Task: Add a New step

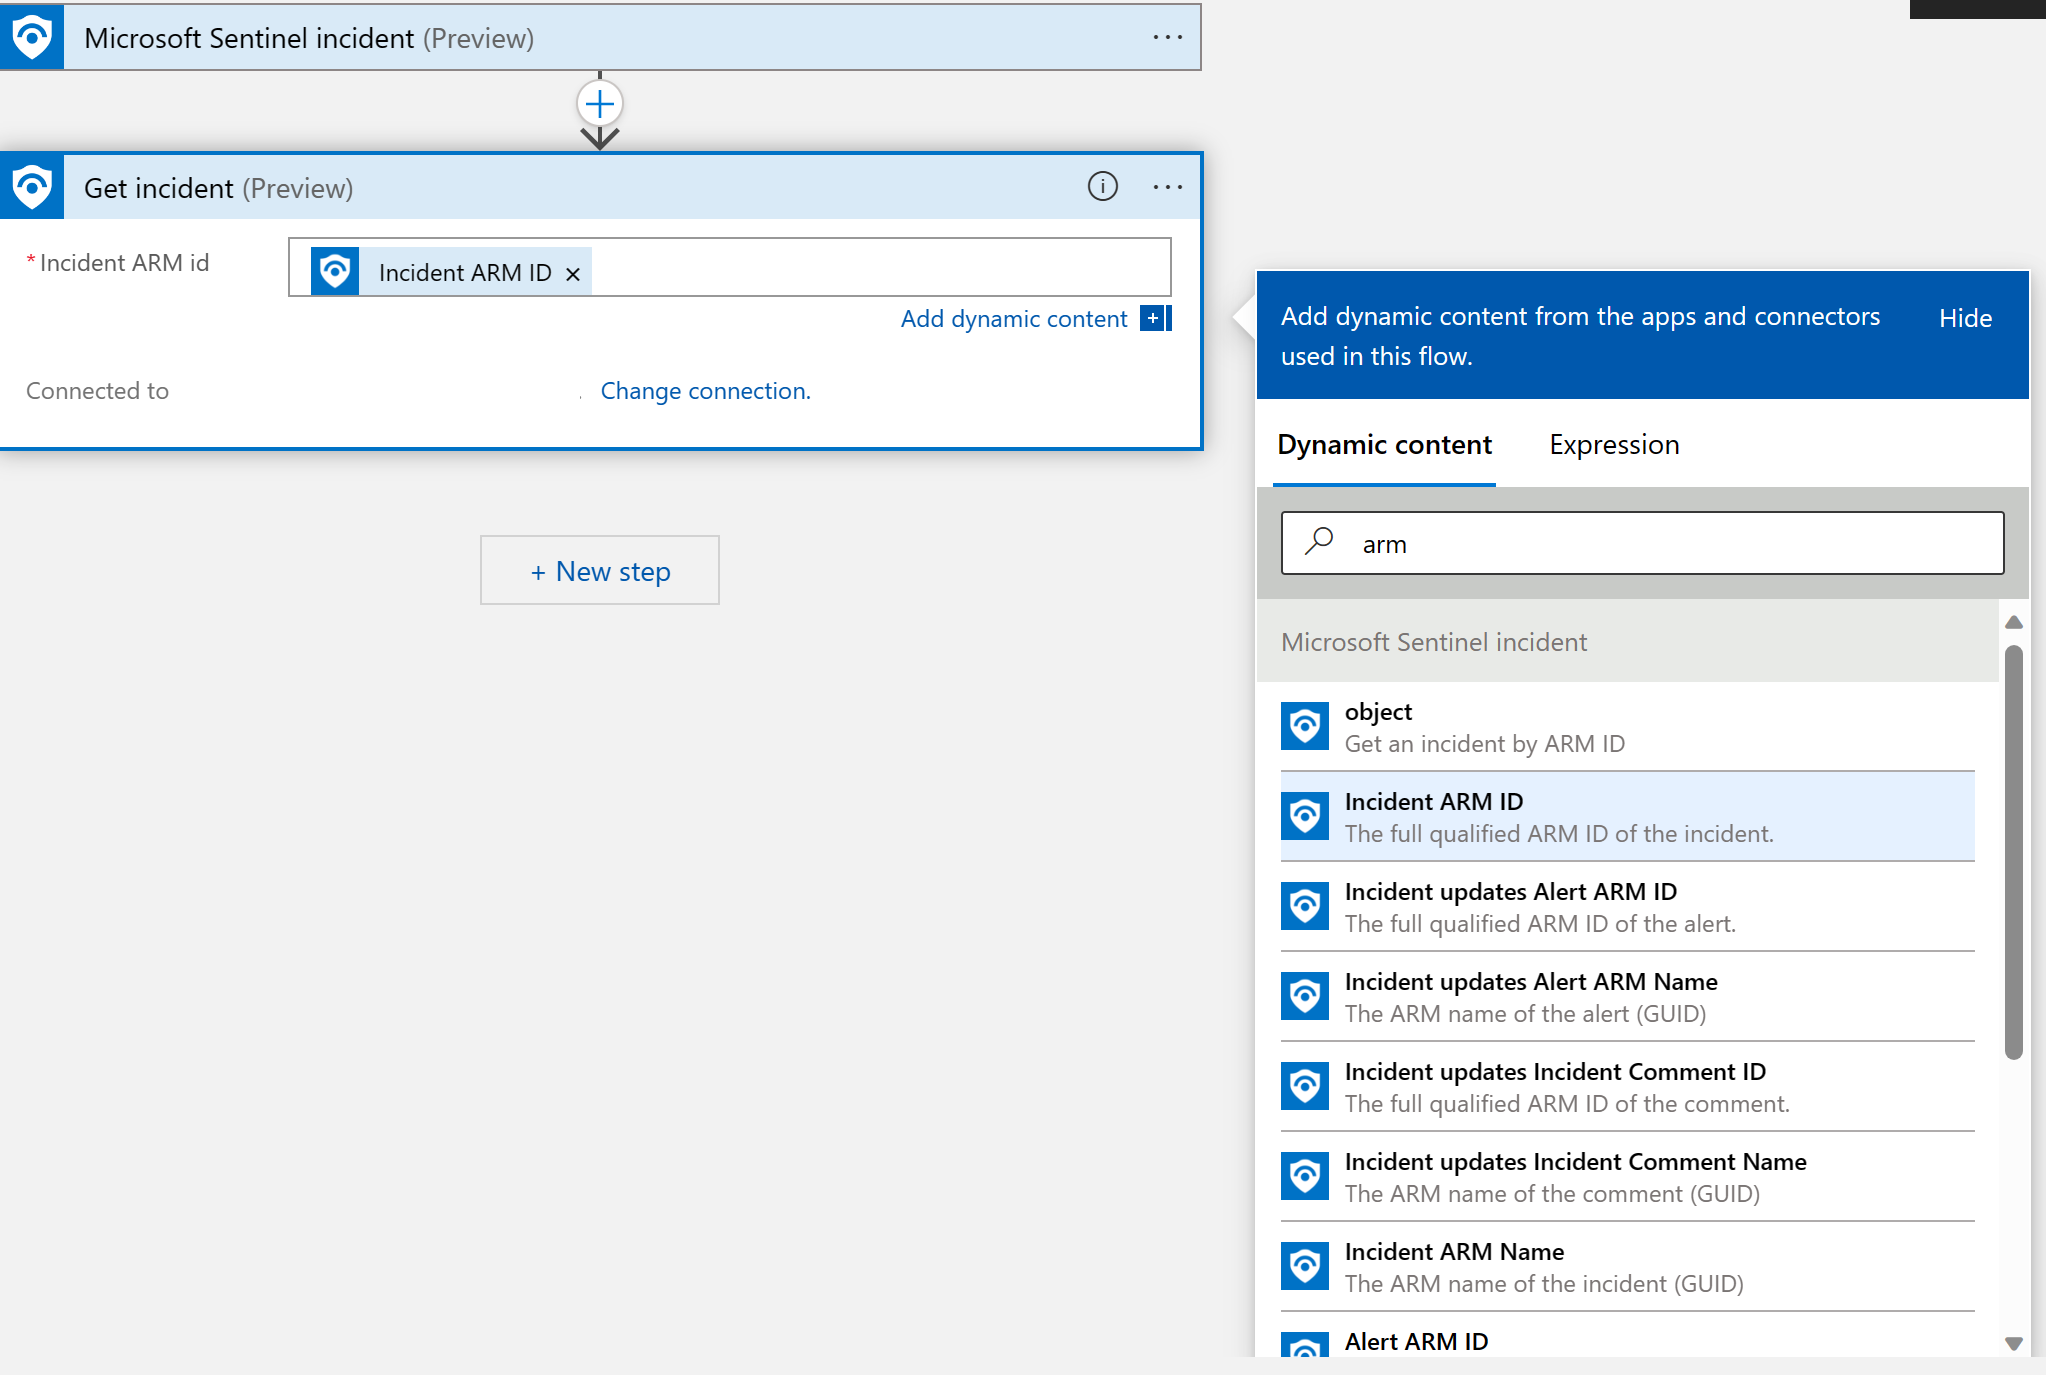Action: (x=600, y=570)
